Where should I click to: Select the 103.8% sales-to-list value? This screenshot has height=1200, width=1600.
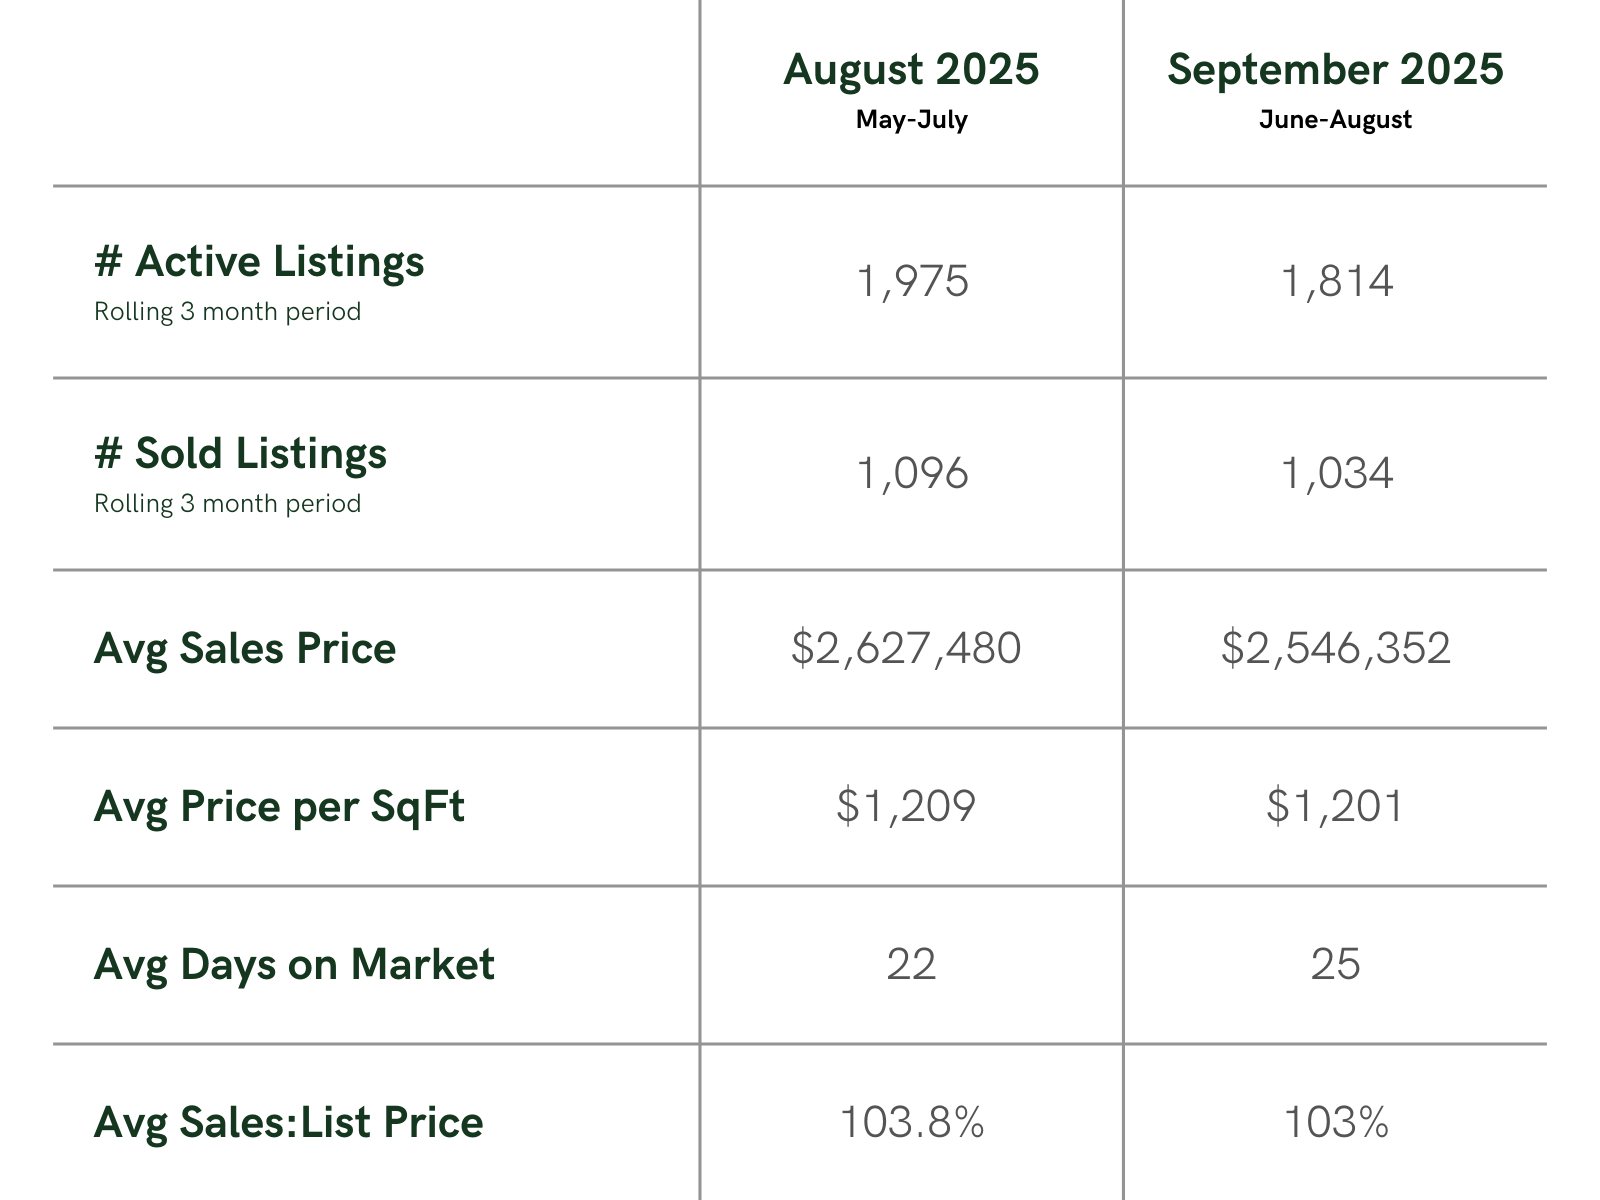point(911,1123)
